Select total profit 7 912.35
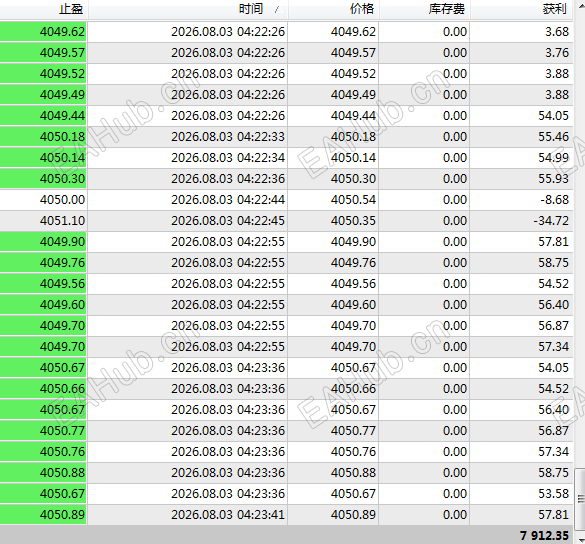This screenshot has height=544, width=585. tap(544, 535)
